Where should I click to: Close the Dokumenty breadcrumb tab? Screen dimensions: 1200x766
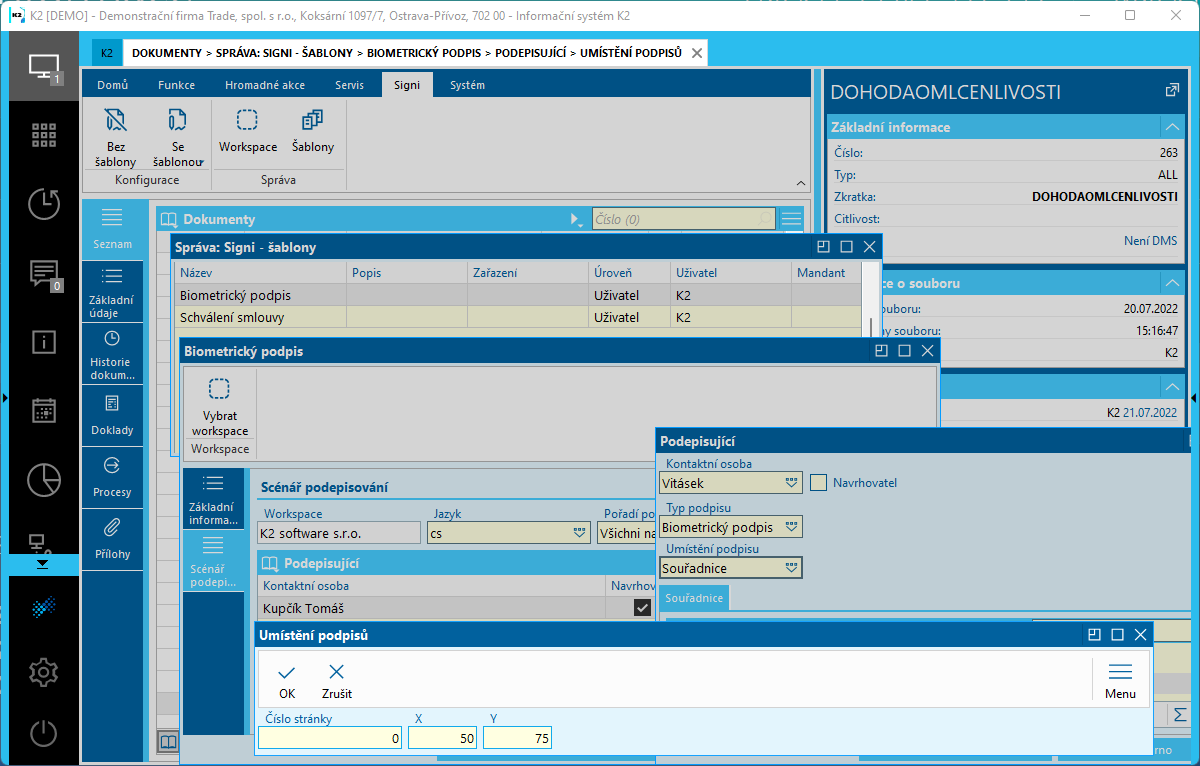(x=698, y=53)
